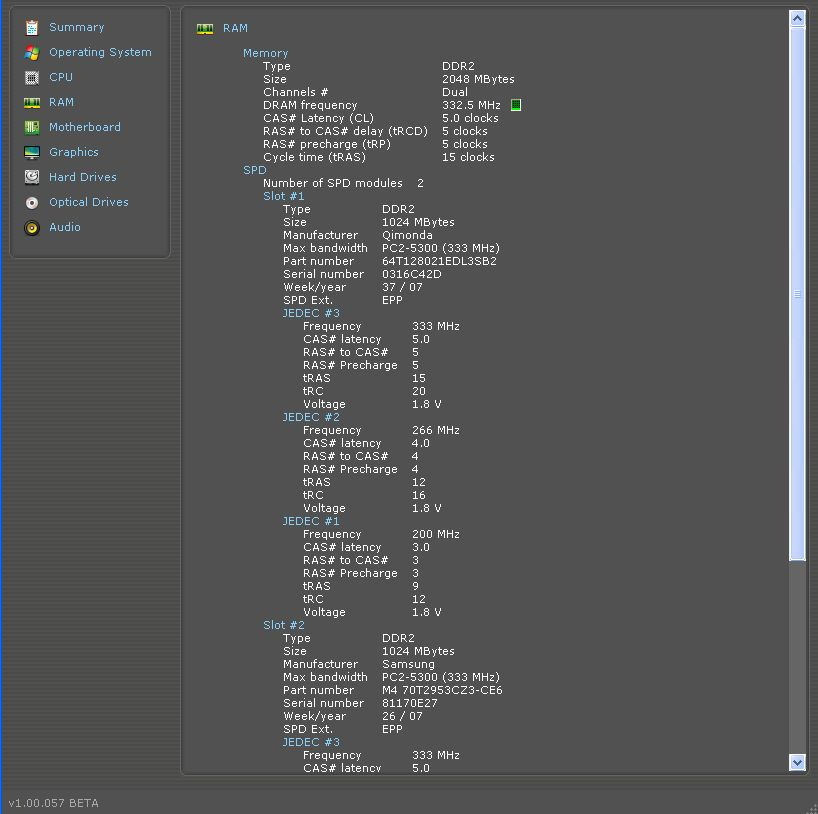The width and height of the screenshot is (818, 814).
Task: Select the Slot #1 heading
Action: pos(283,196)
